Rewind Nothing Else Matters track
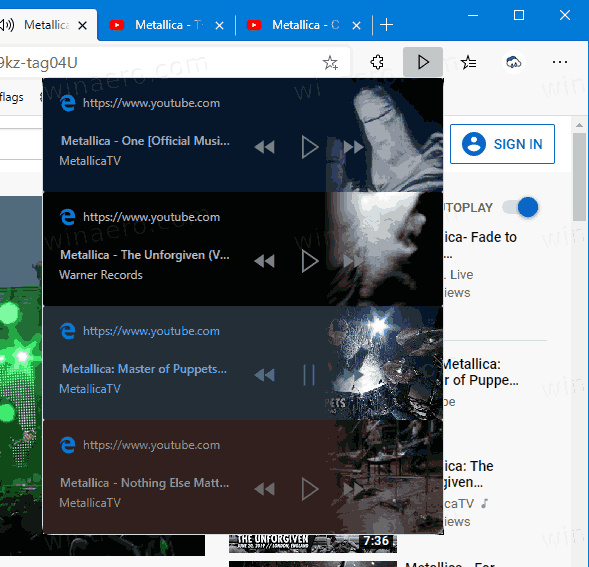The width and height of the screenshot is (589, 567). (264, 489)
